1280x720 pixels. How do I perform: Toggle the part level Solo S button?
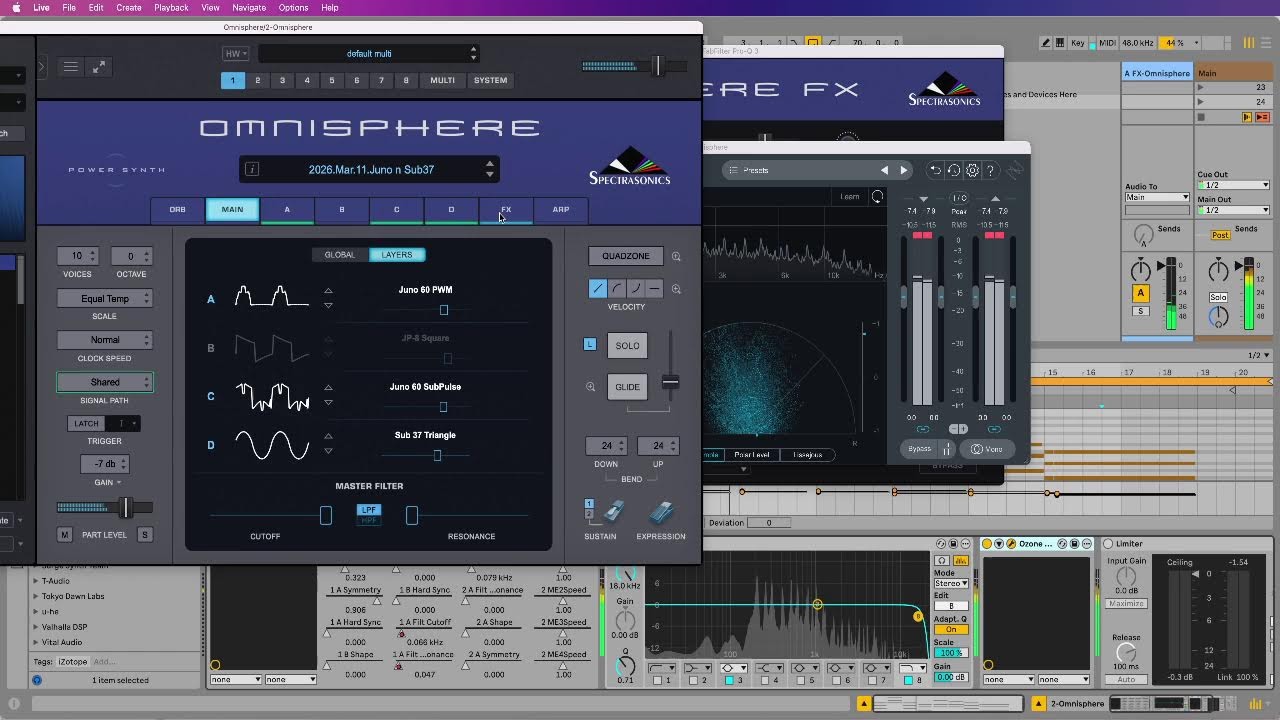click(x=144, y=535)
